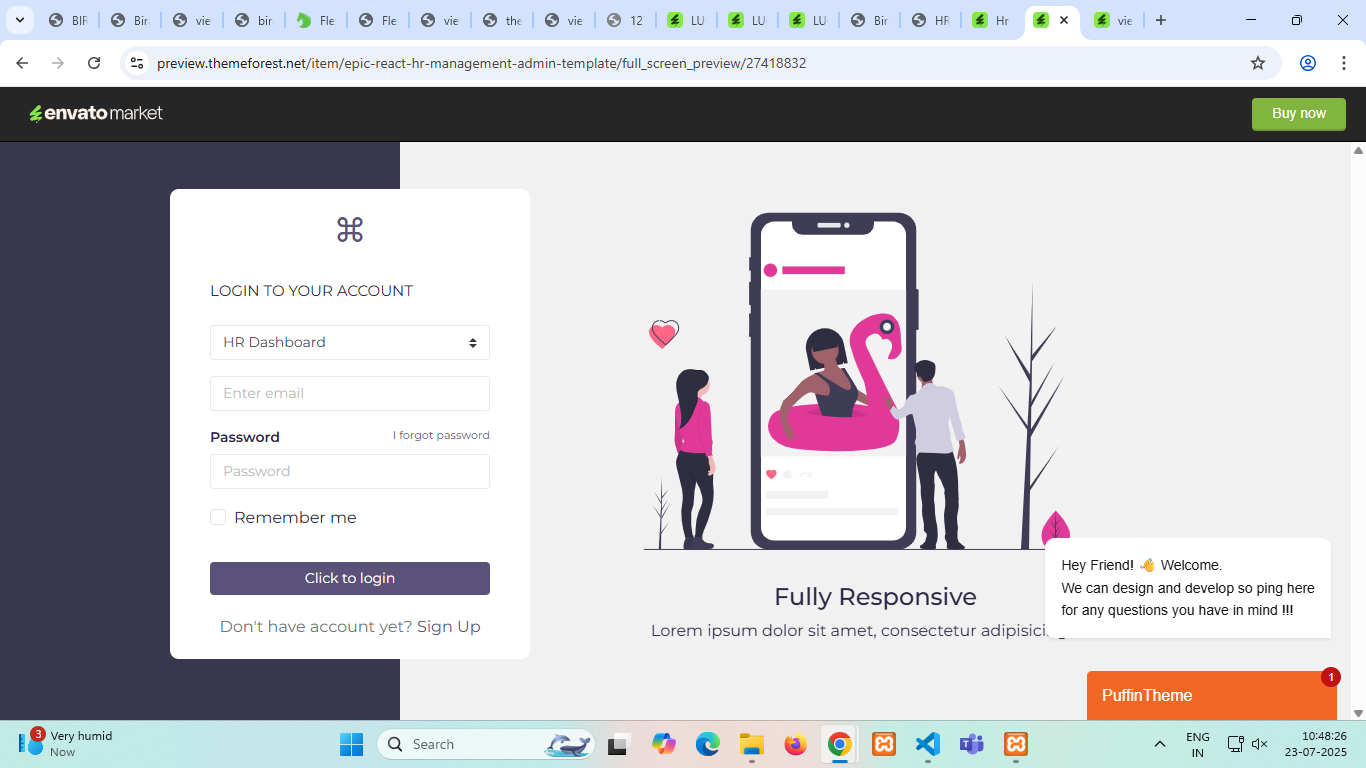Image resolution: width=1366 pixels, height=768 pixels.
Task: Open File Explorer from the taskbar
Action: 751,744
